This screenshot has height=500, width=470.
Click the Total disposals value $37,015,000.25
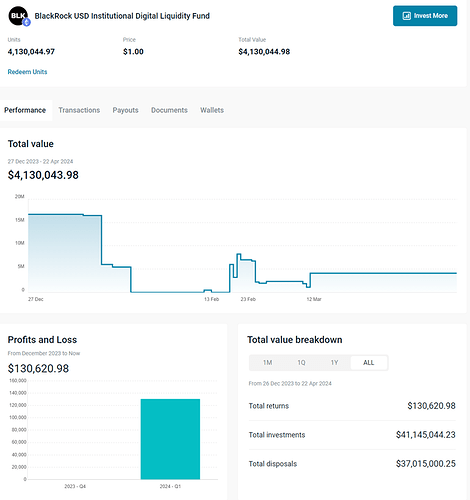coord(426,464)
